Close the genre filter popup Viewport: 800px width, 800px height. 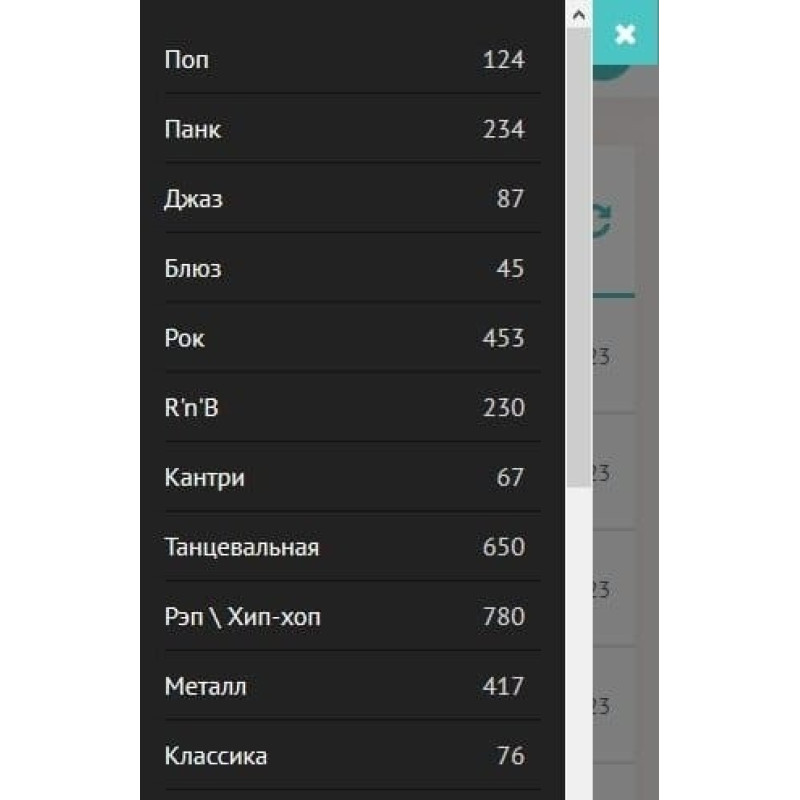pyautogui.click(x=625, y=33)
